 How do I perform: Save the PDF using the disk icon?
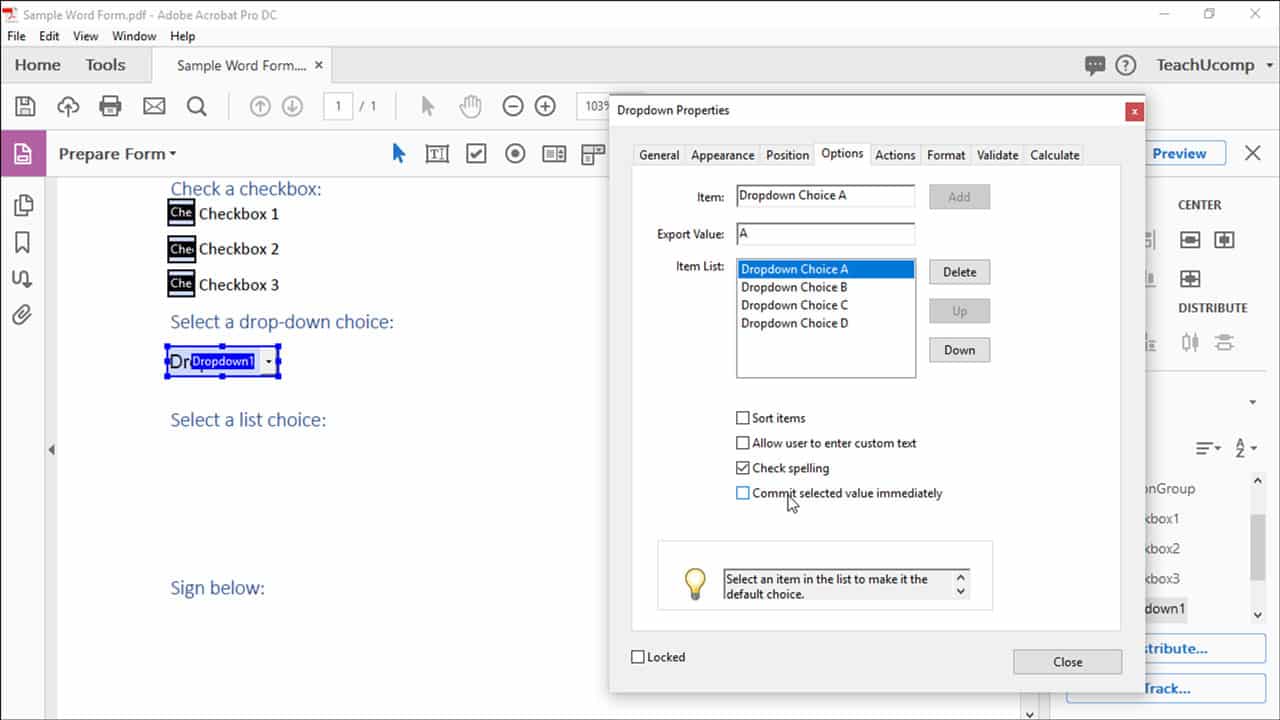25,105
